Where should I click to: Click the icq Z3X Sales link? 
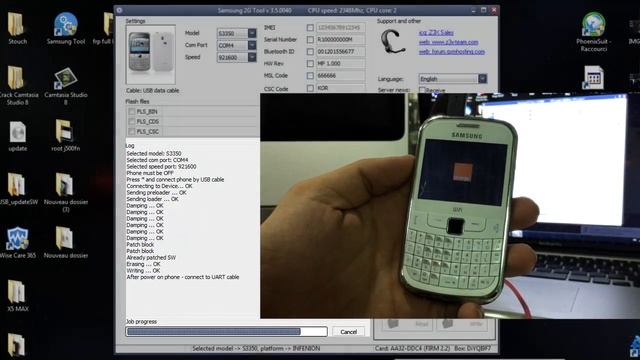[x=436, y=33]
